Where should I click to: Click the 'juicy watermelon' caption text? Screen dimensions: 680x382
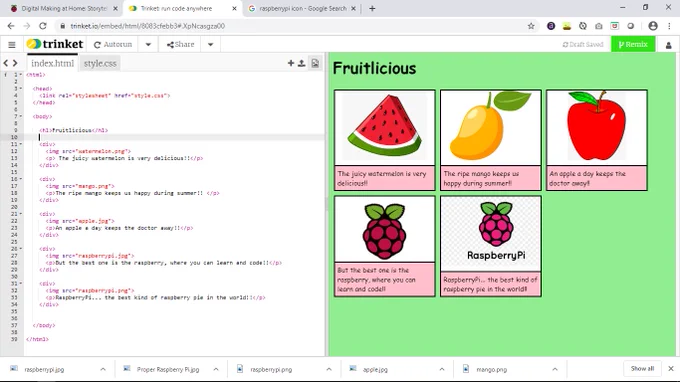[x=382, y=178]
